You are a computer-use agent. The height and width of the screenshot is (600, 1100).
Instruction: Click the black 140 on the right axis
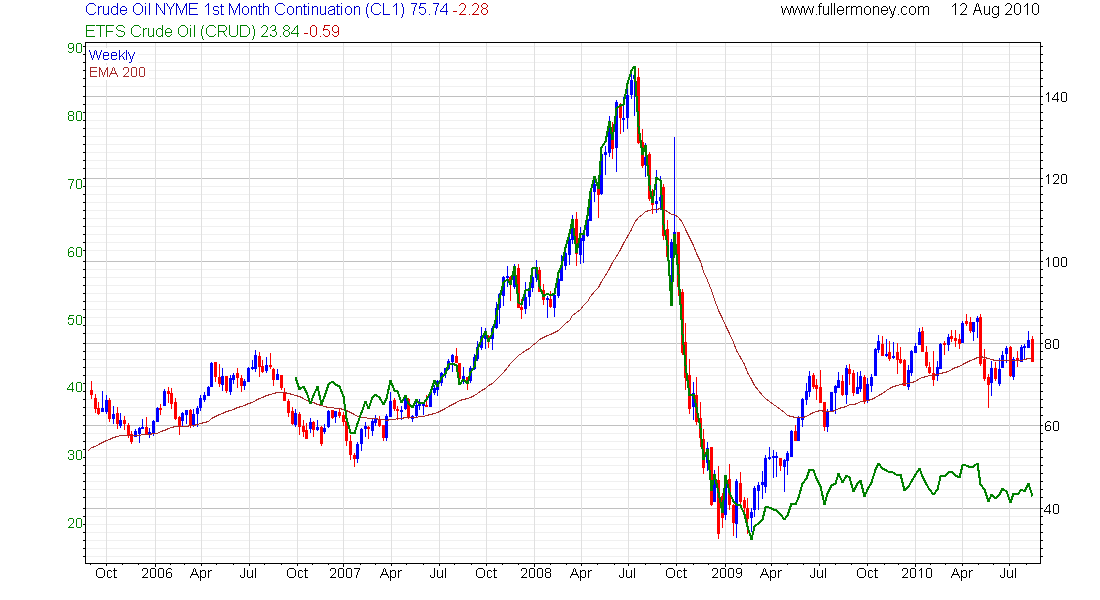[x=1056, y=98]
